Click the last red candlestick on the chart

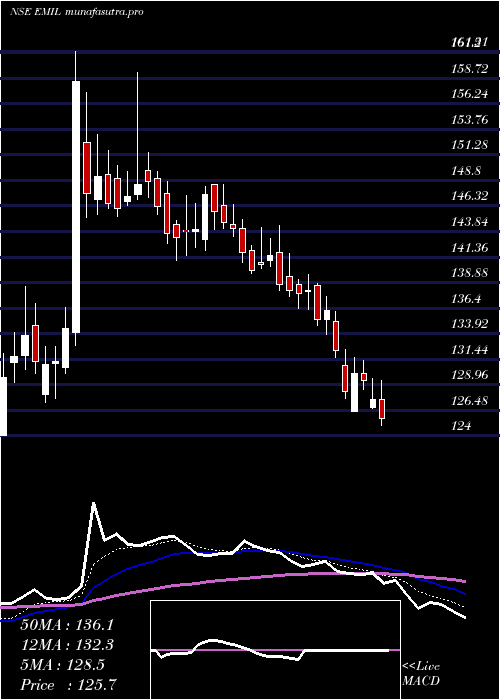(x=382, y=409)
